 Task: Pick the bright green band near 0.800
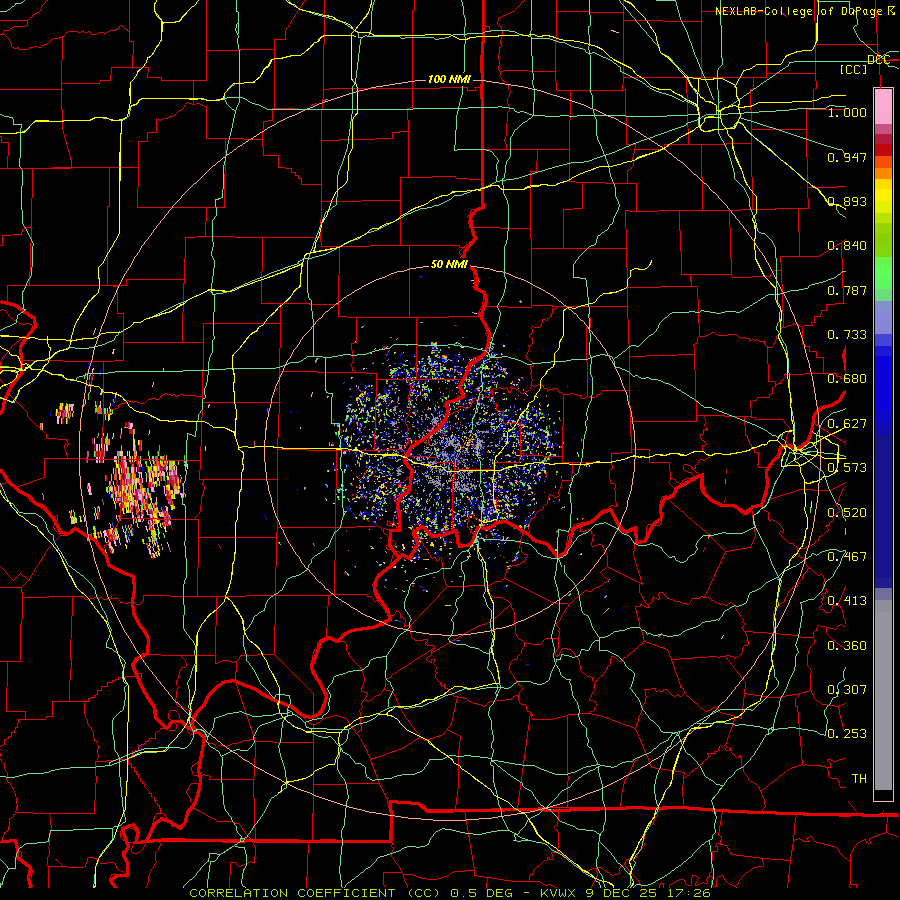(883, 273)
